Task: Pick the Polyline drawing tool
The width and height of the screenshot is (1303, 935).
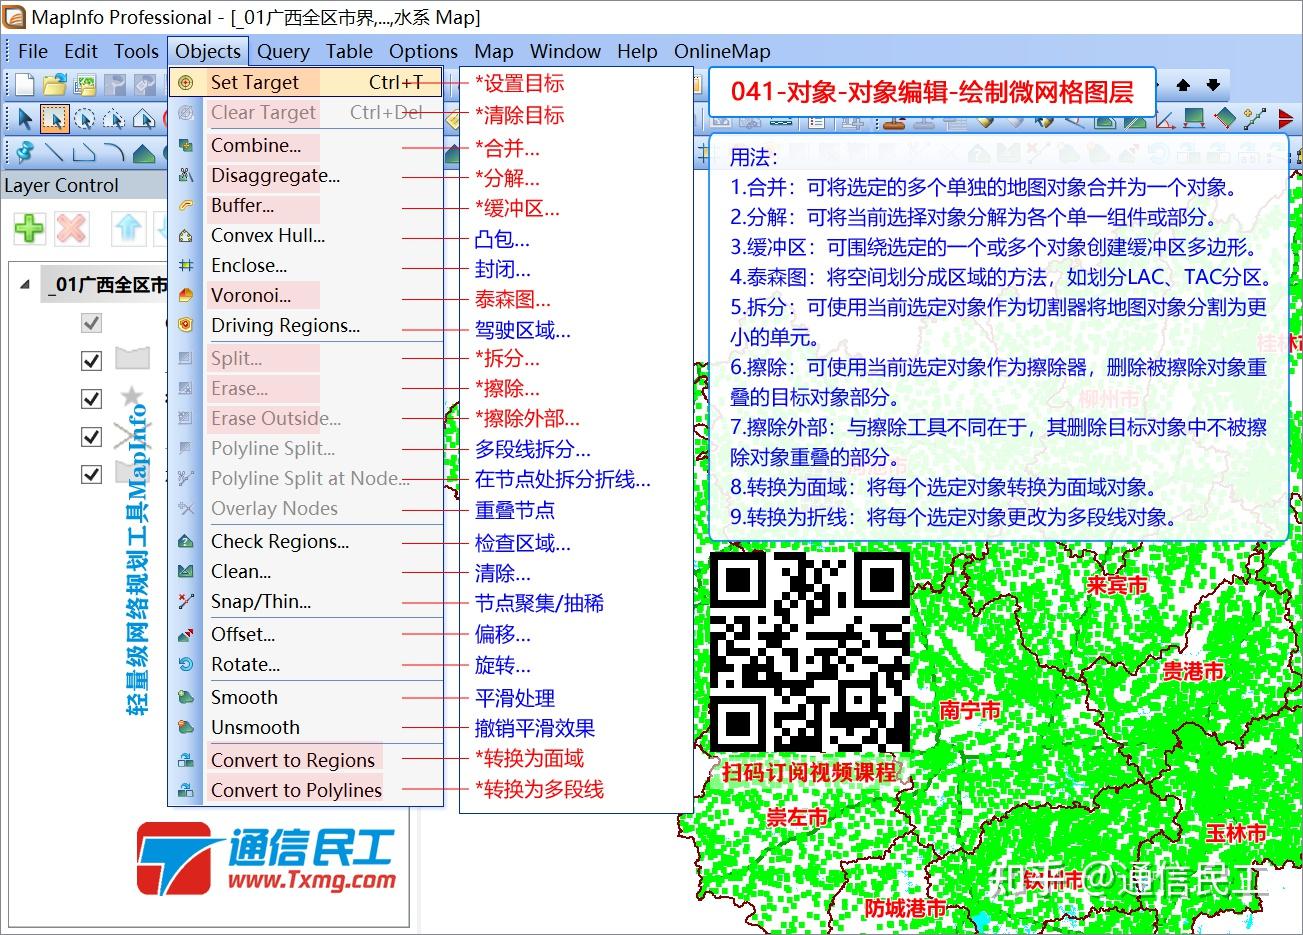Action: 85,153
